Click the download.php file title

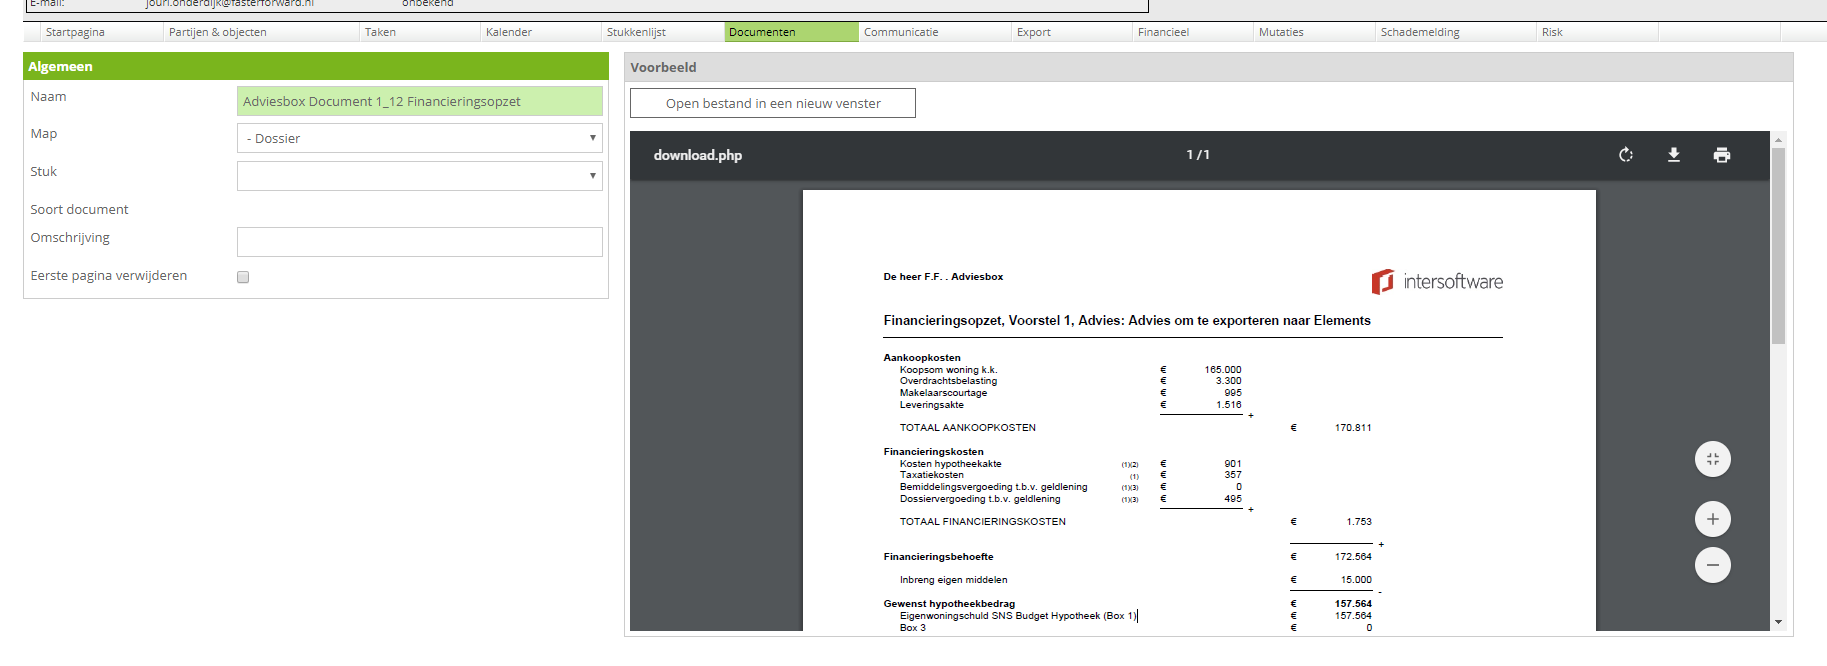pos(698,155)
